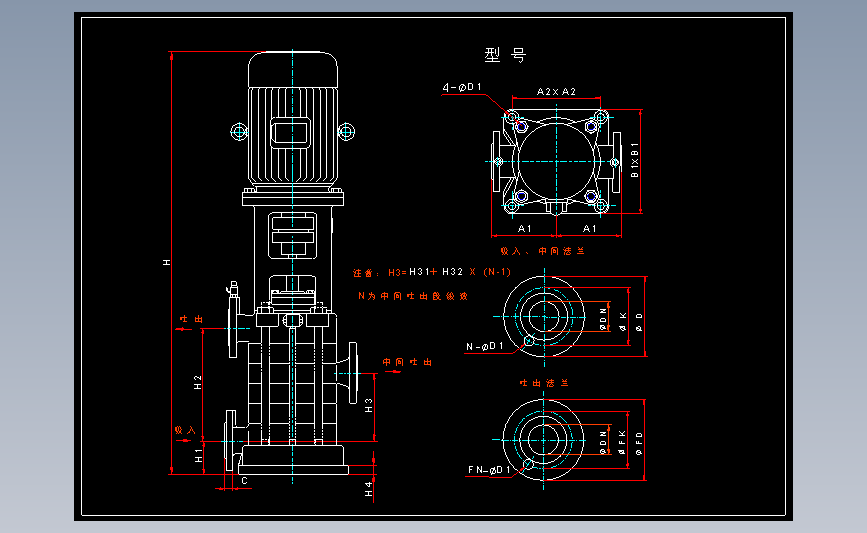The image size is (867, 533).
Task: Select the H4 dimension label
Action: click(x=369, y=489)
